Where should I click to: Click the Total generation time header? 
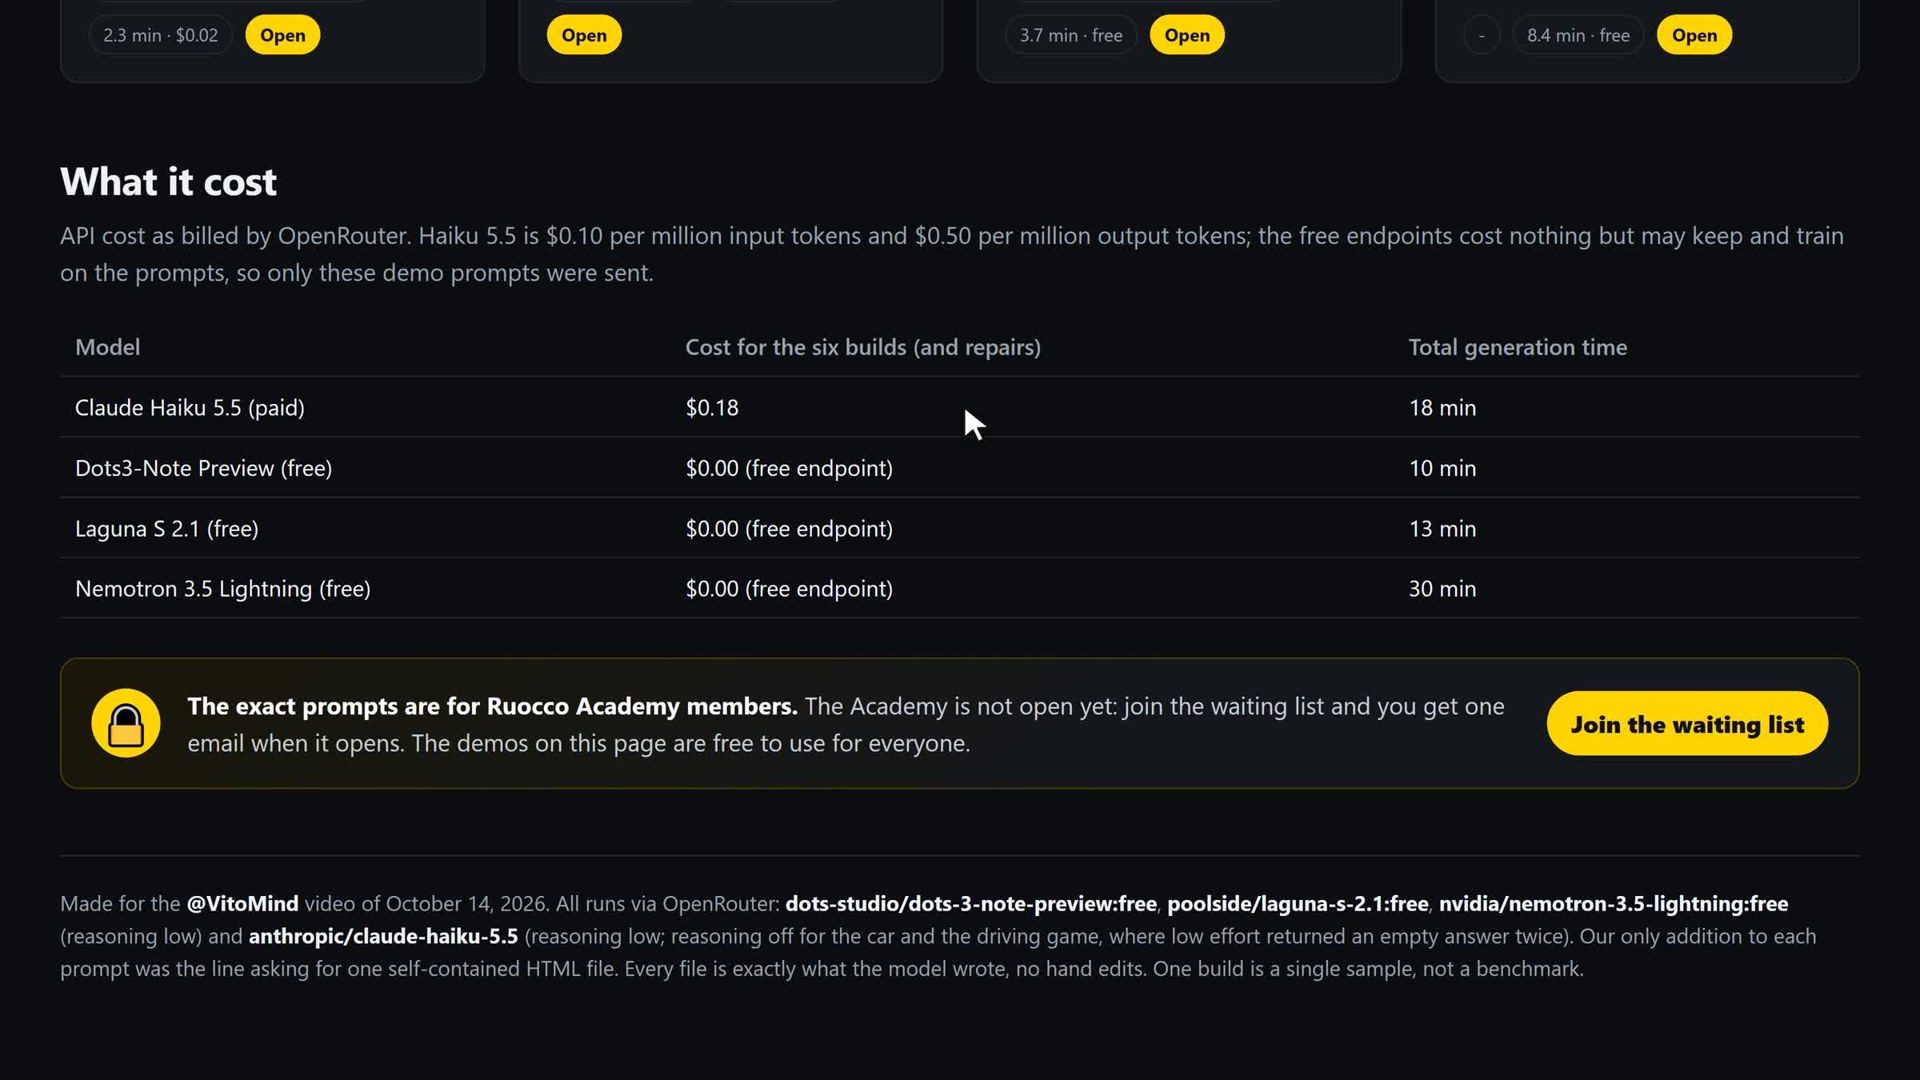pos(1517,347)
